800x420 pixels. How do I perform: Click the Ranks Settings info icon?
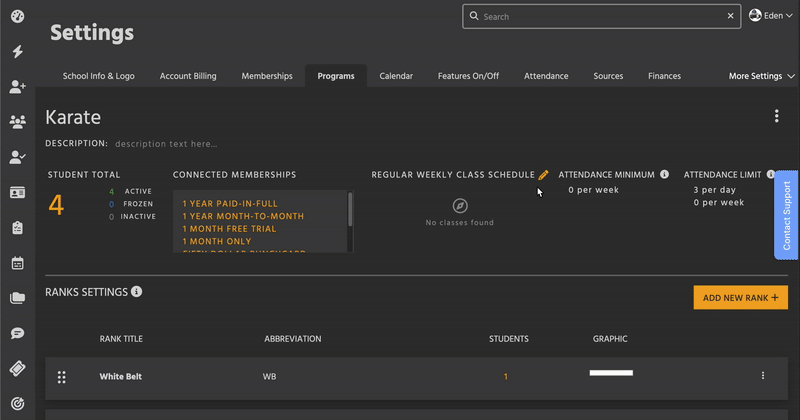pos(137,292)
